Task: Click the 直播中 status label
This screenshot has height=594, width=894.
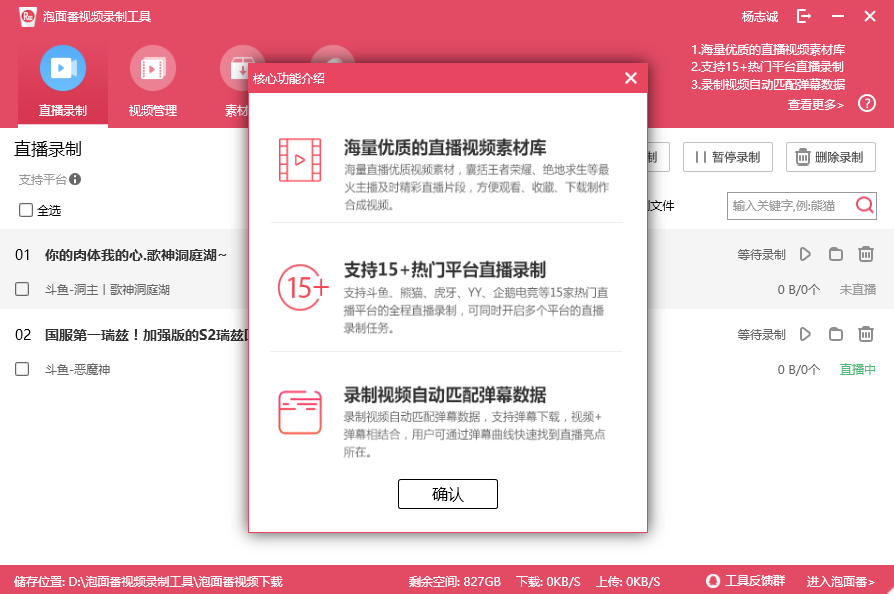Action: pyautogui.click(x=858, y=369)
